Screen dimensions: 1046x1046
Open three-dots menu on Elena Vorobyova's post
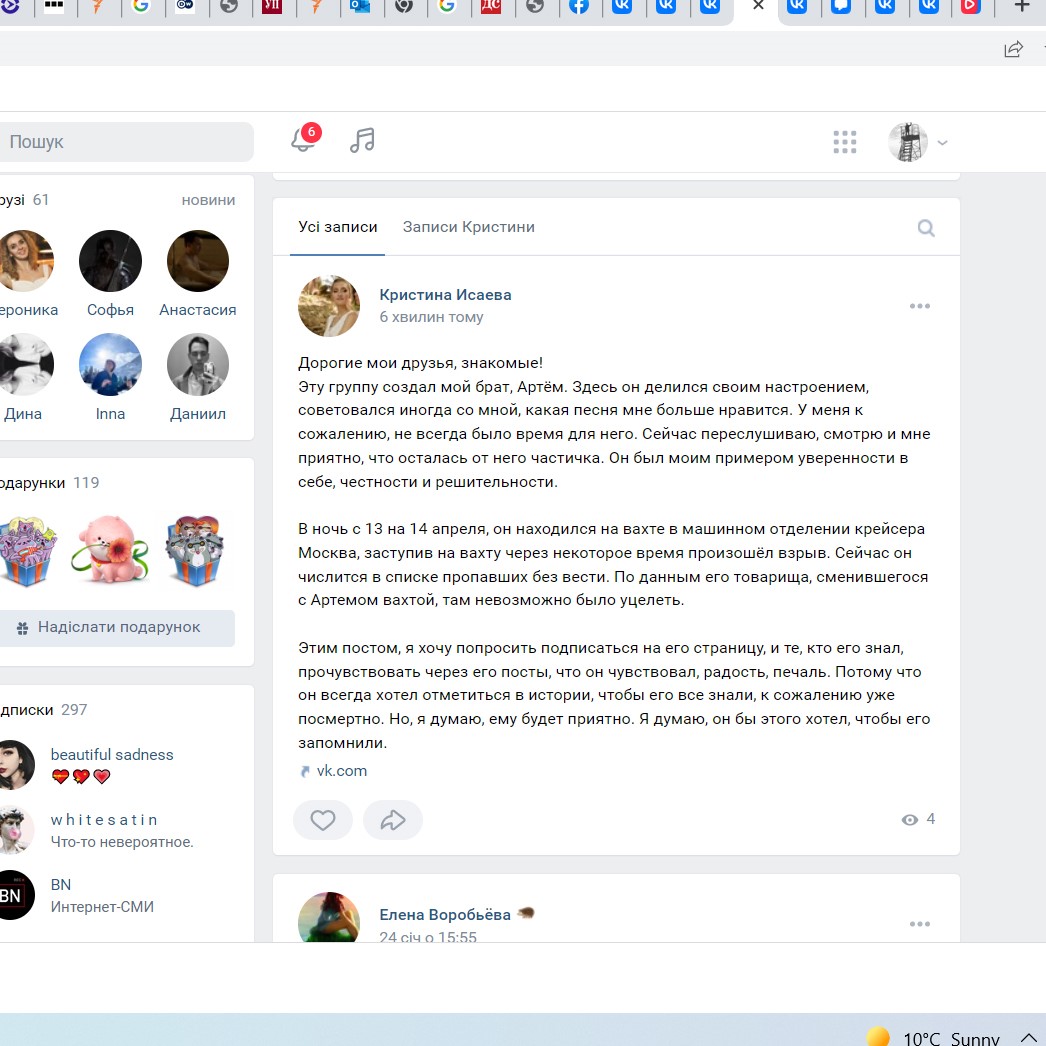click(919, 924)
